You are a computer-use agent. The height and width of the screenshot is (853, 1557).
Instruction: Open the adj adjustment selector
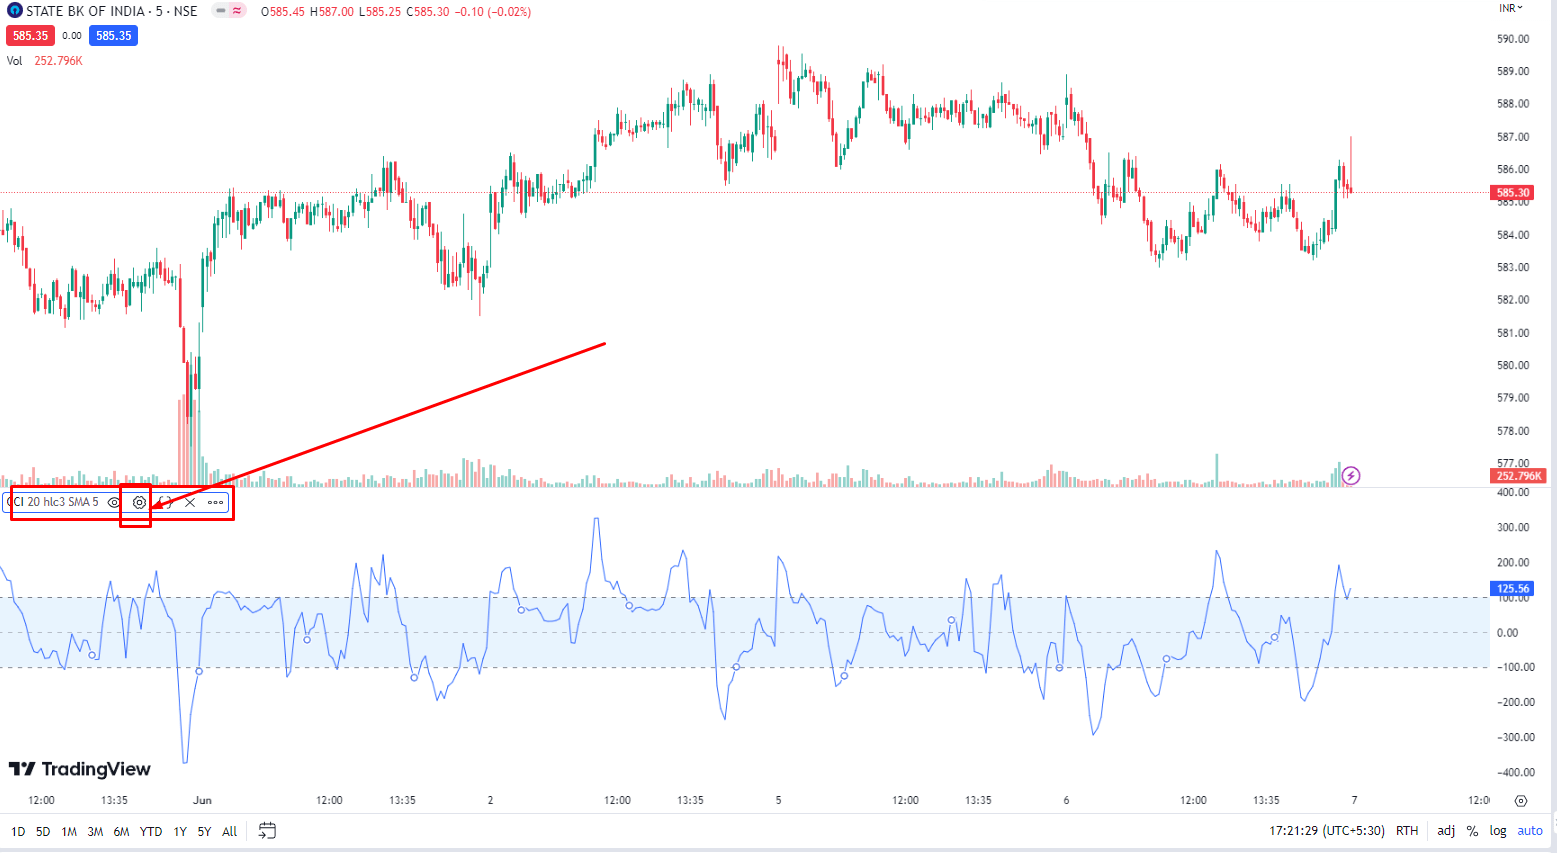[1446, 830]
